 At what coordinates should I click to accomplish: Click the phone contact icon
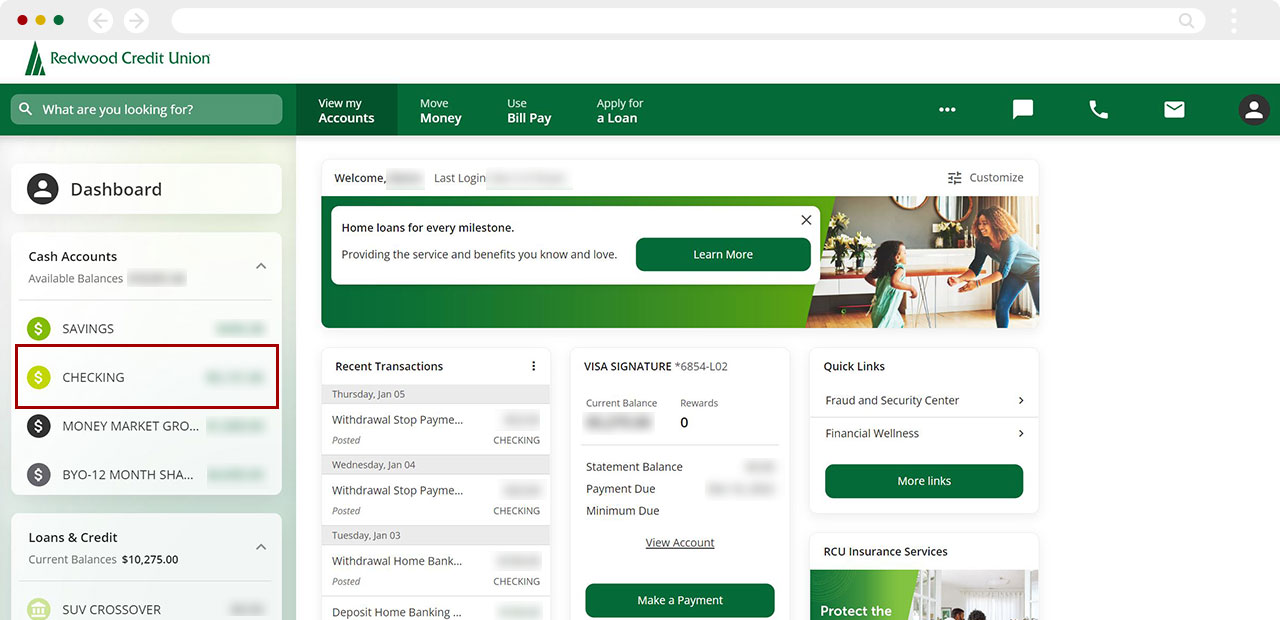pos(1098,110)
